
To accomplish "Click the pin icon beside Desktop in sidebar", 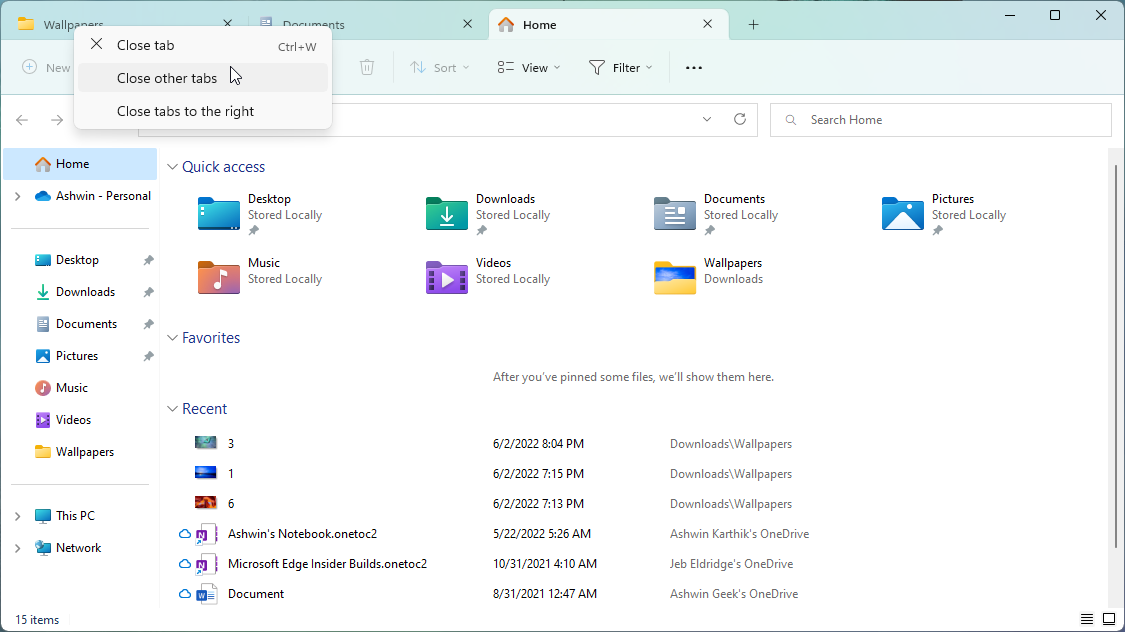I will click(x=149, y=260).
